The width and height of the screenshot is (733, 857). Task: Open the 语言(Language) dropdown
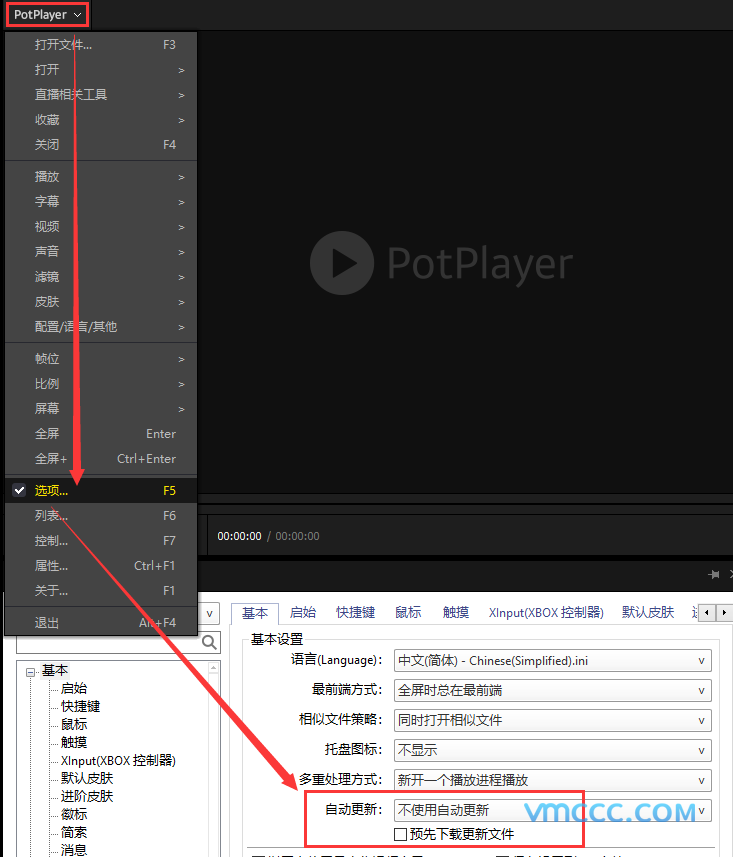click(553, 661)
